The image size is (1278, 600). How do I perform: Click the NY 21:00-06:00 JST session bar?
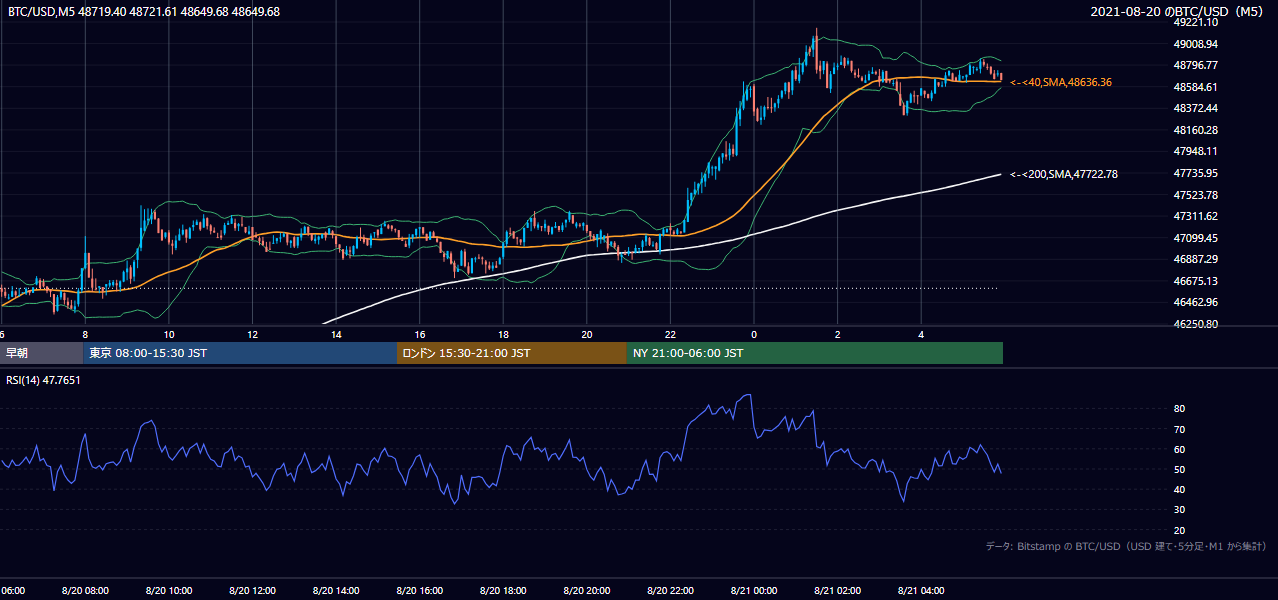(x=815, y=353)
